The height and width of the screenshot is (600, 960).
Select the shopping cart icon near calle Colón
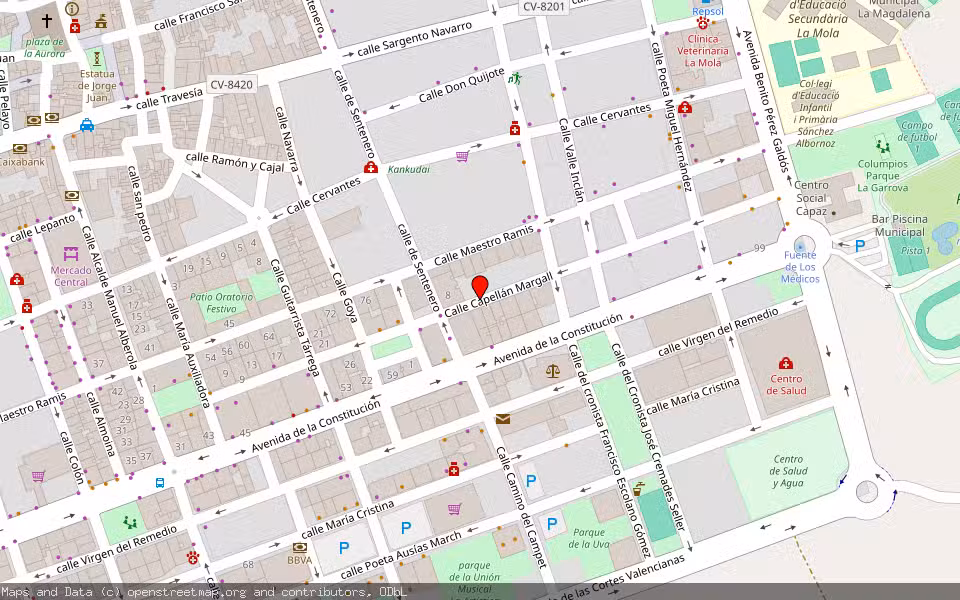[x=38, y=476]
